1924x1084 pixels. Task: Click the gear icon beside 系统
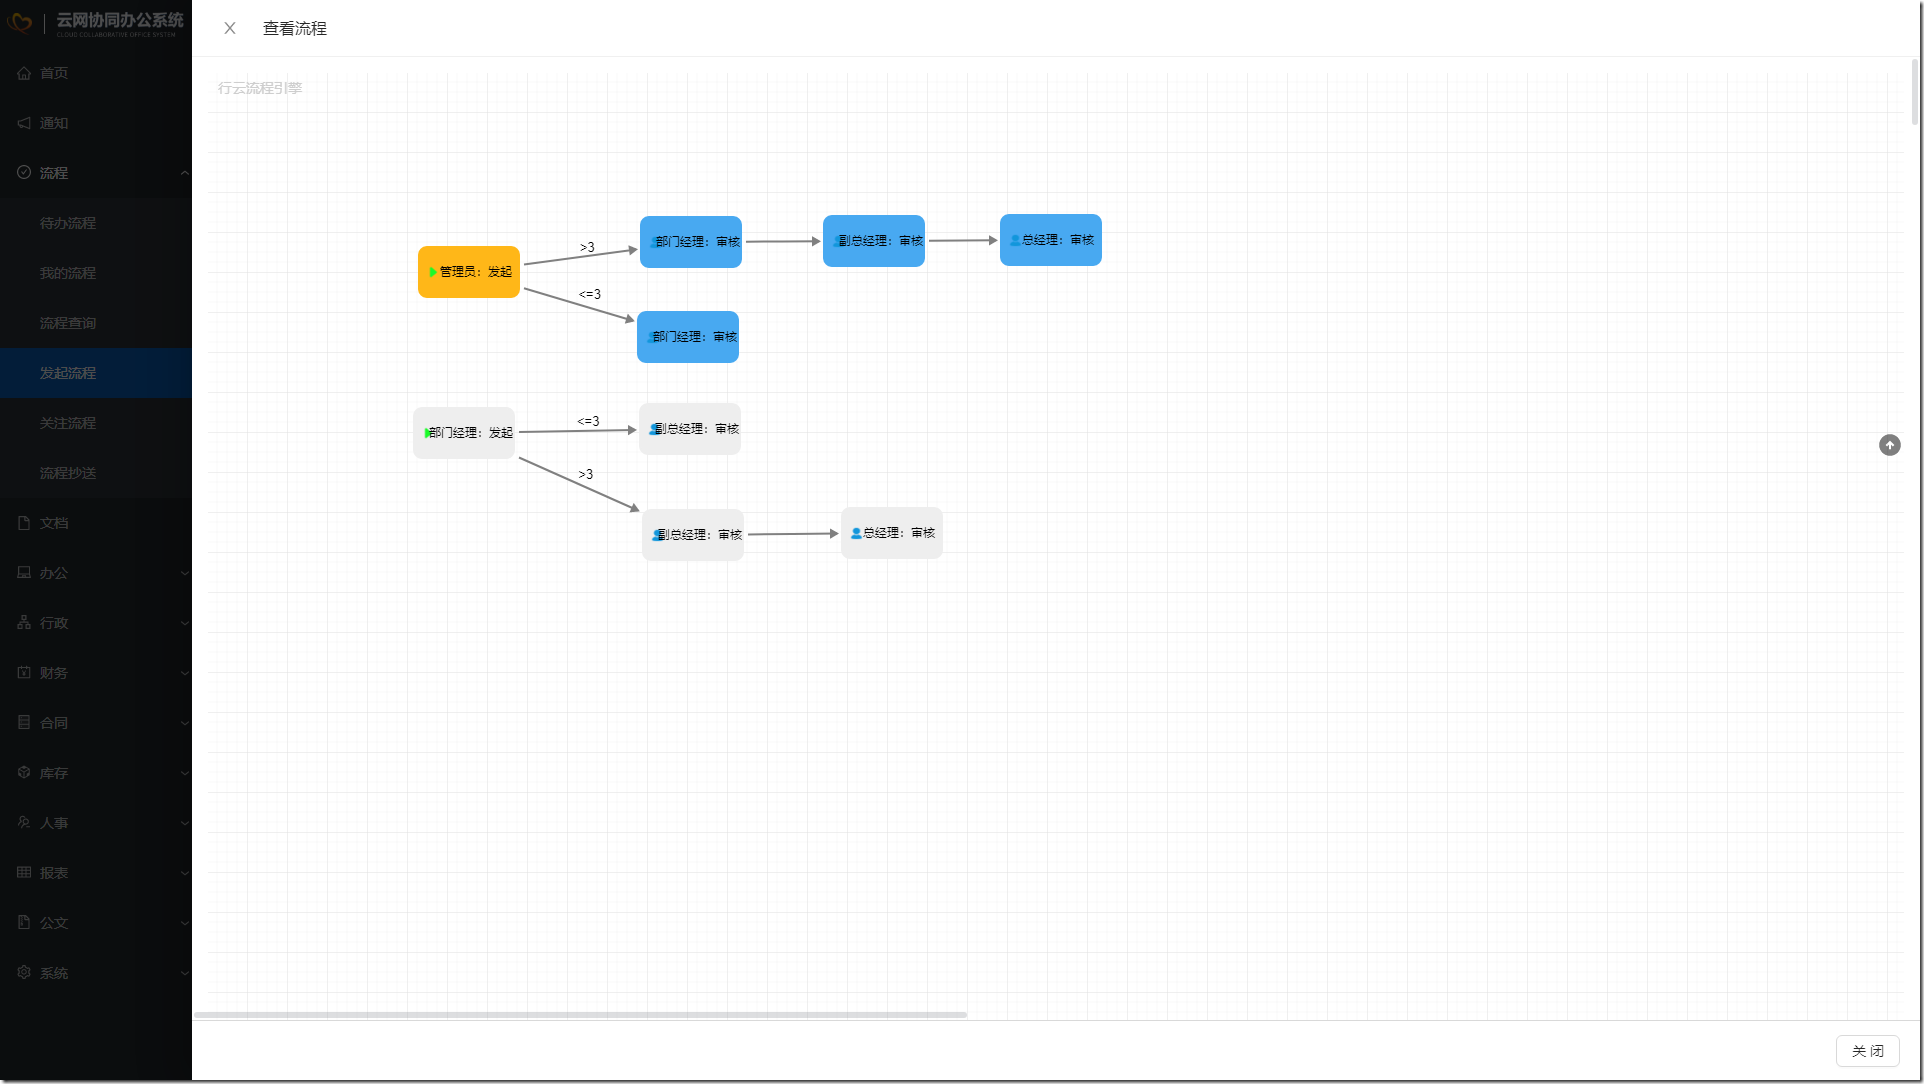pyautogui.click(x=24, y=973)
